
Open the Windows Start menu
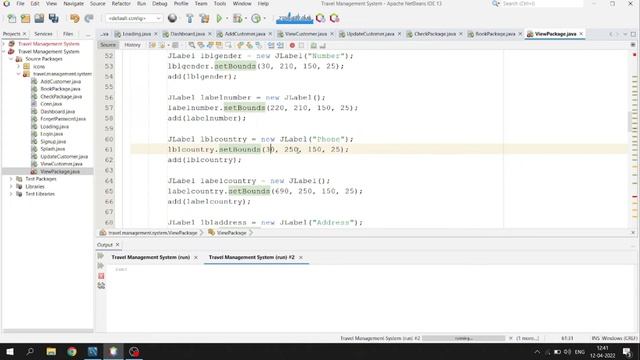10,351
